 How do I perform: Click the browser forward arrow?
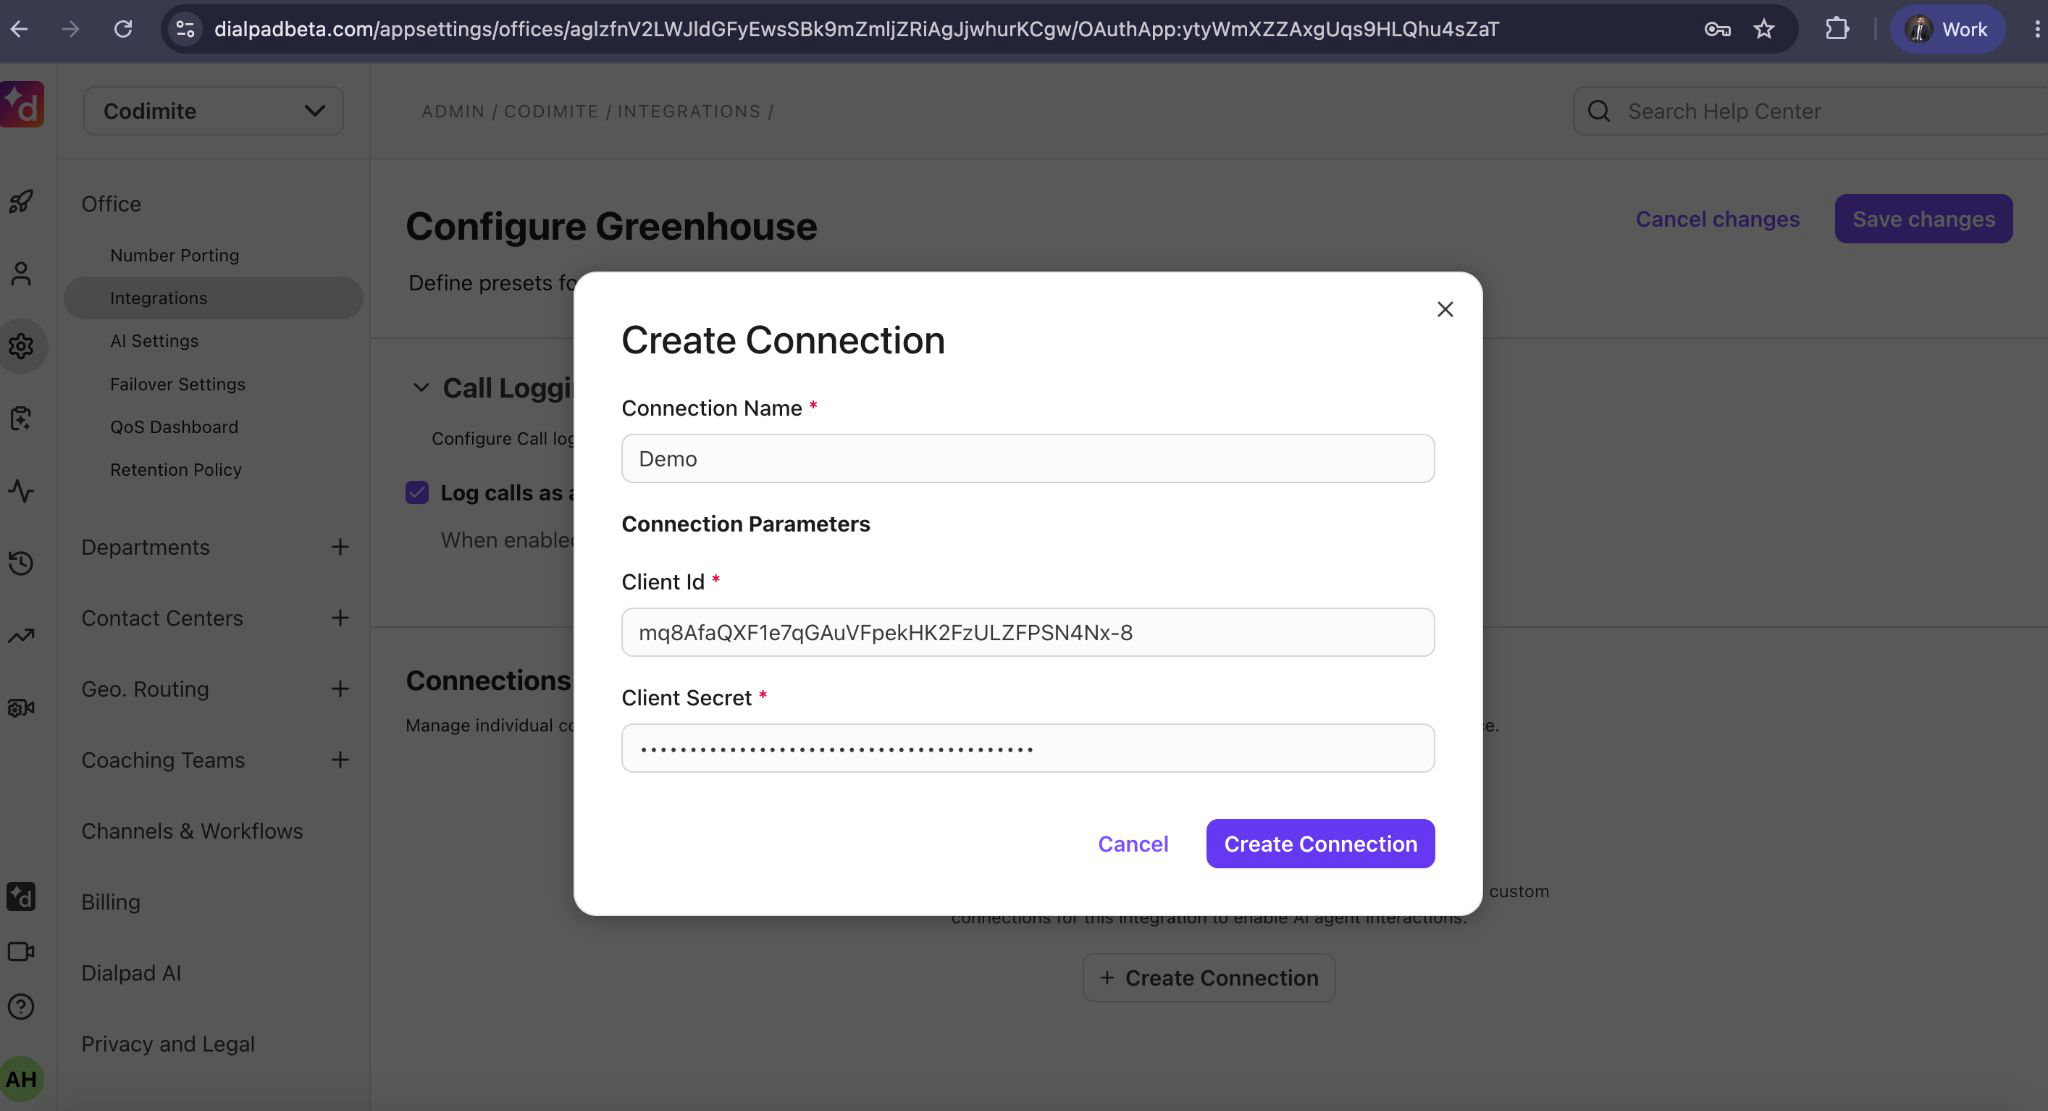(x=70, y=29)
